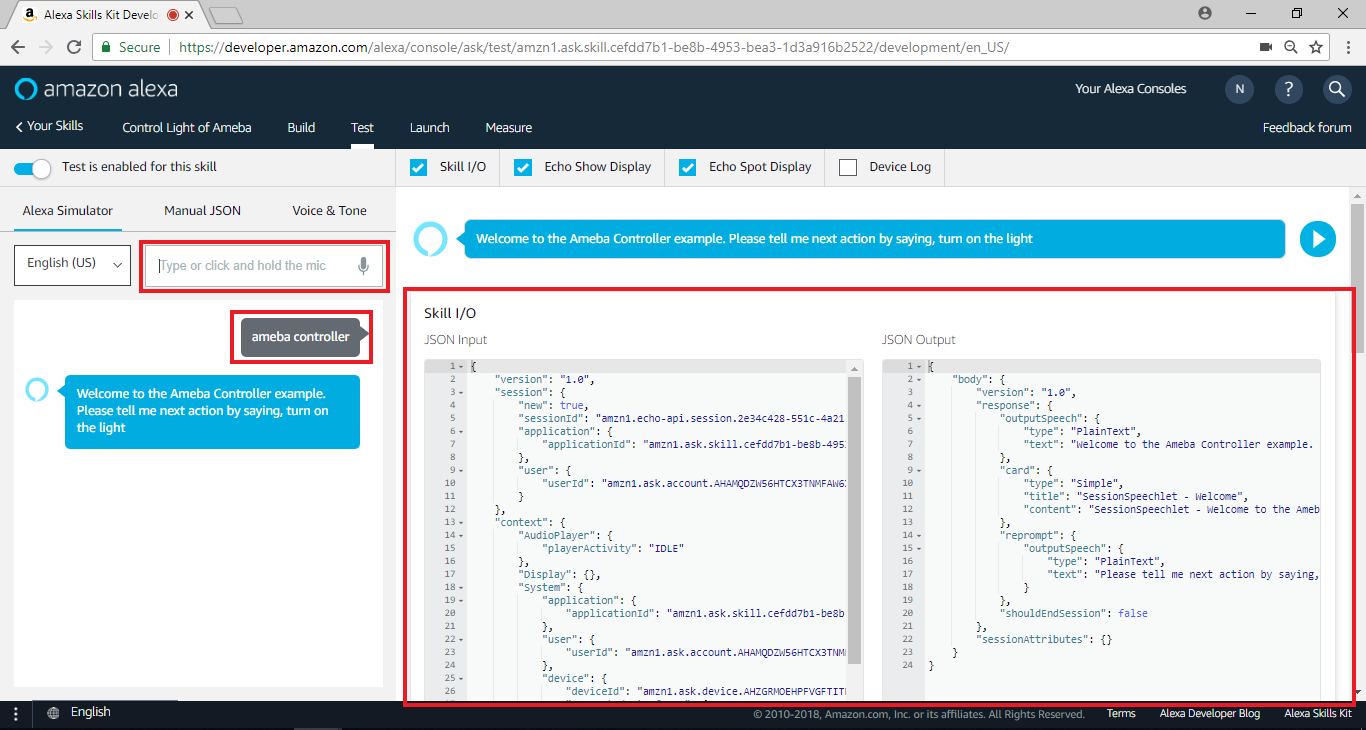The width and height of the screenshot is (1366, 730).
Task: Open Your Alexa Consoles menu
Action: coord(1131,89)
